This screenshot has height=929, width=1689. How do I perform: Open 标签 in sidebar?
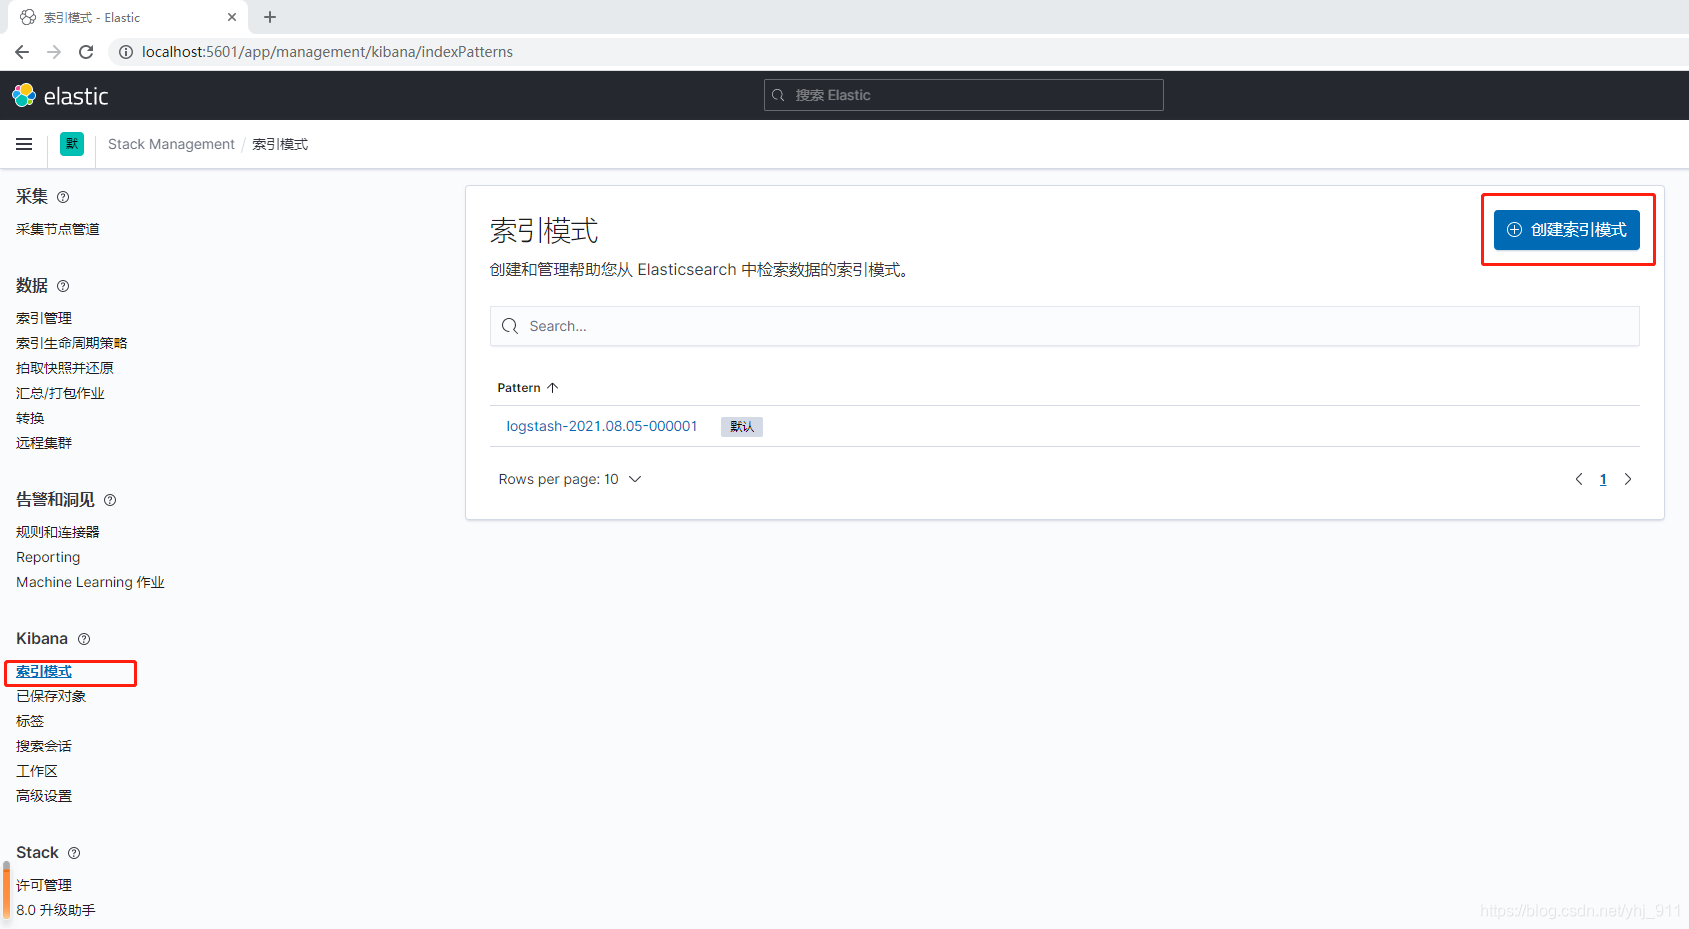(30, 721)
